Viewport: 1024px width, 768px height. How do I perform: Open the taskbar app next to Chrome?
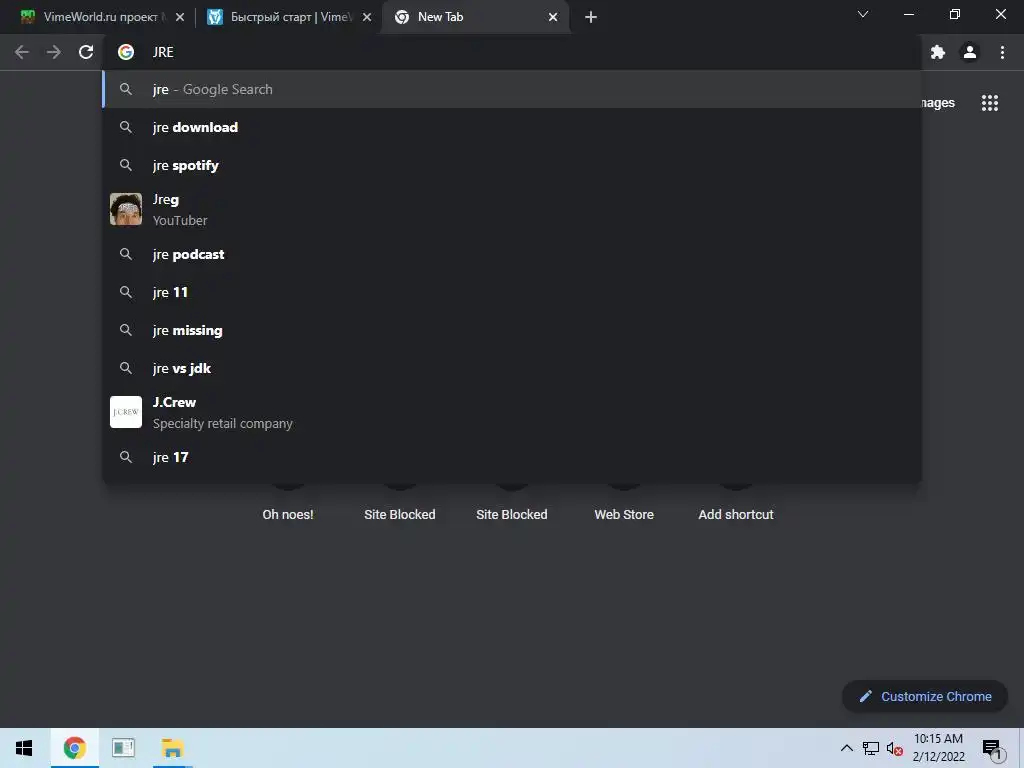click(123, 748)
